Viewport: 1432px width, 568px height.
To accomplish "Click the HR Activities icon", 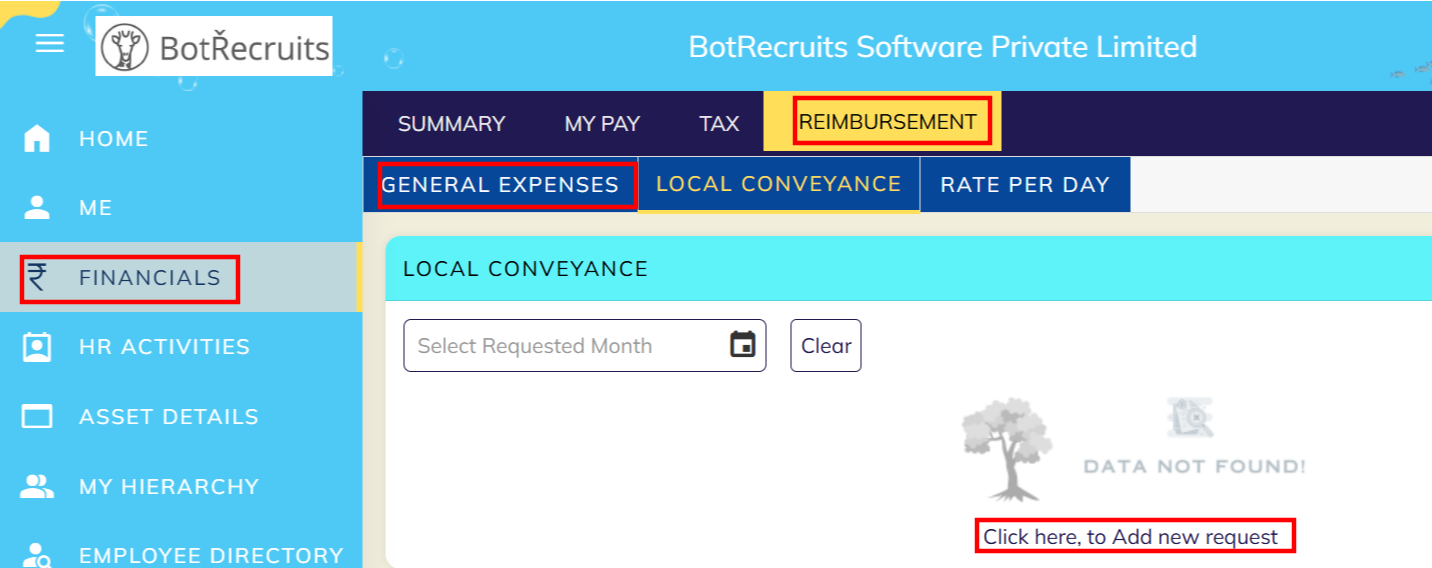I will pos(37,347).
